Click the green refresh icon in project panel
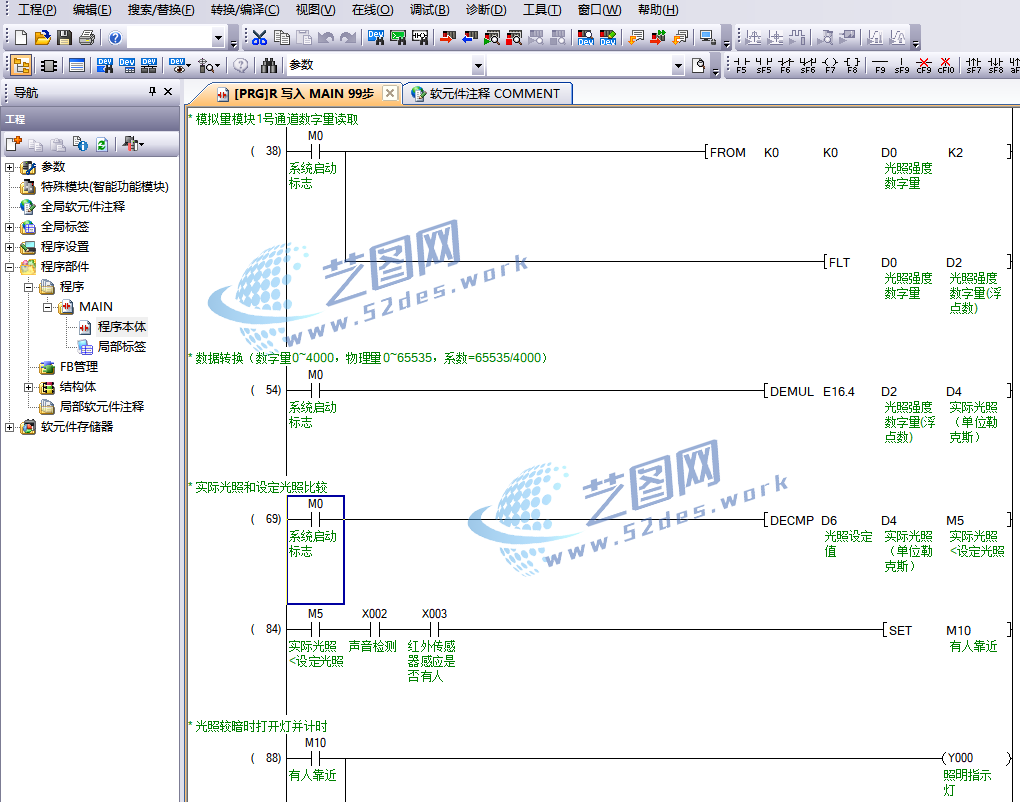1020x802 pixels. pyautogui.click(x=101, y=144)
